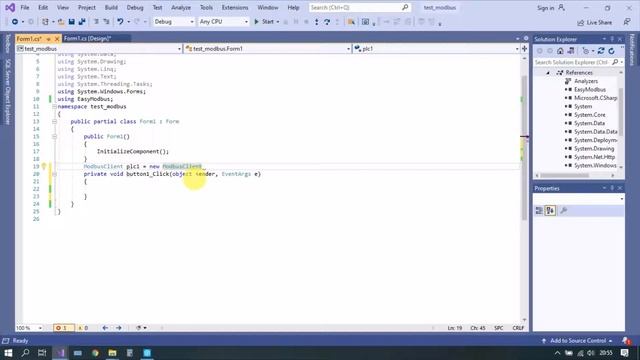Select Analyzers item in Solution Explorer
Image resolution: width=640 pixels, height=360 pixels.
[586, 81]
